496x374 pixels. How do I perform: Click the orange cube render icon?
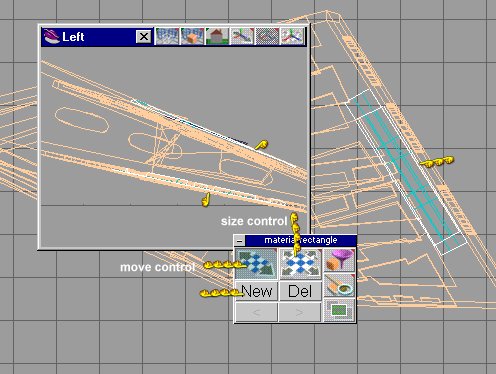point(192,36)
